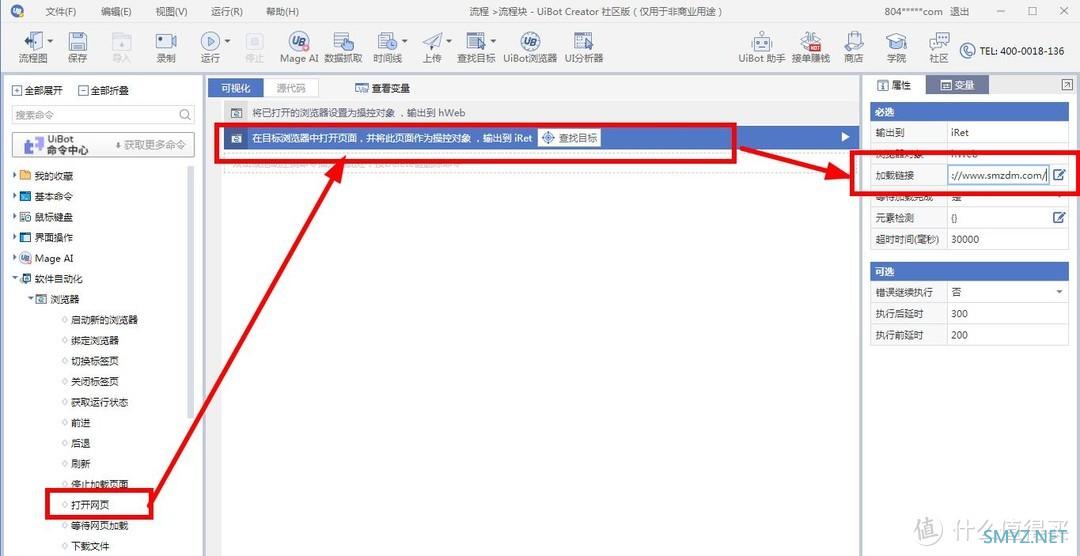Image resolution: width=1080 pixels, height=556 pixels.
Task: Open UiBot 助手 assistant
Action: point(762,48)
